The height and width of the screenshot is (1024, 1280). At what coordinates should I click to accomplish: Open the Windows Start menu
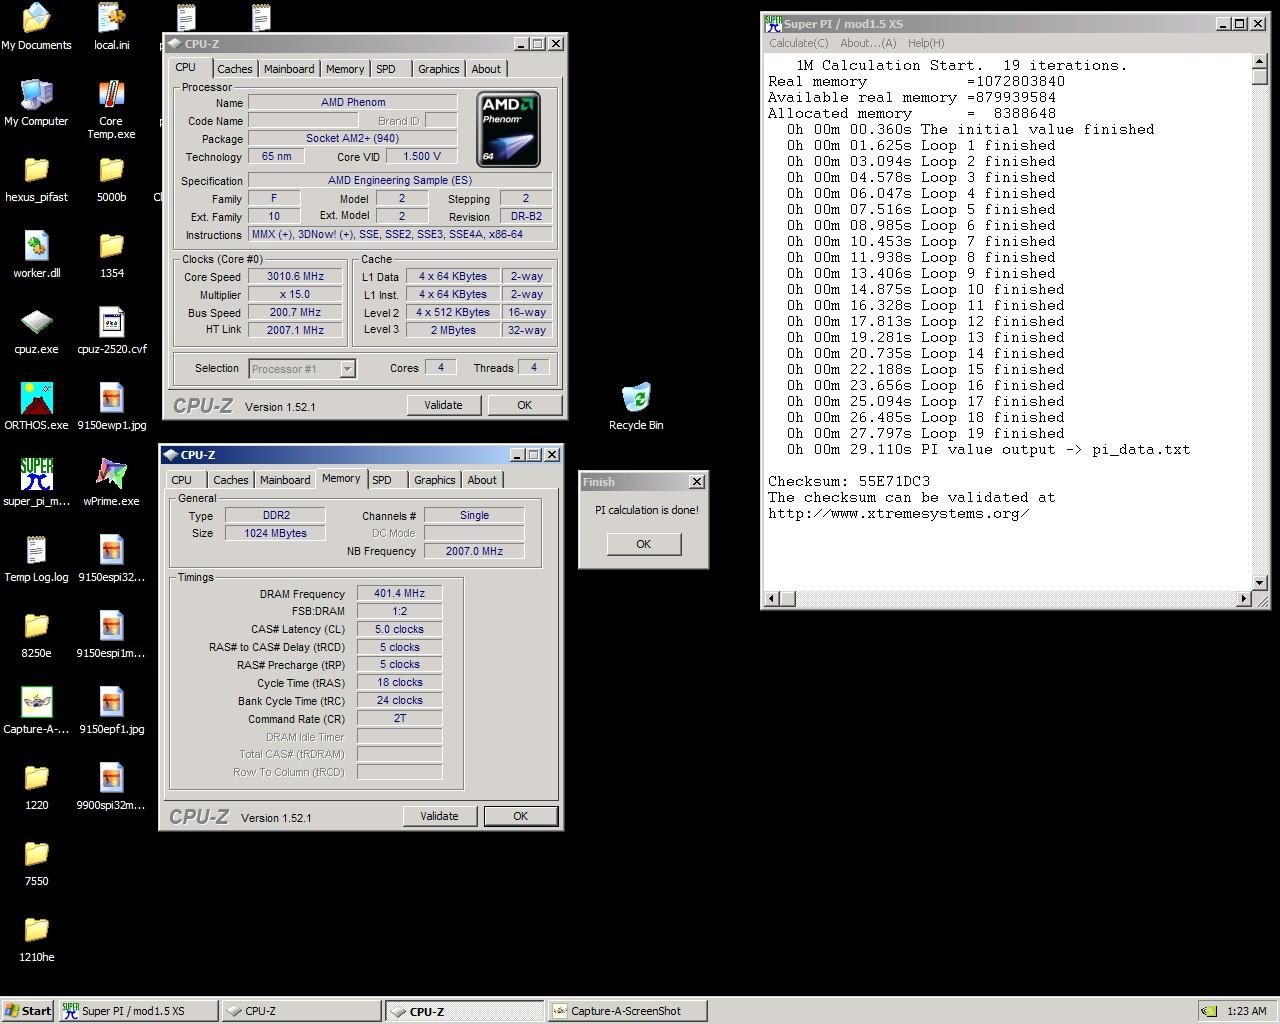tap(28, 1011)
